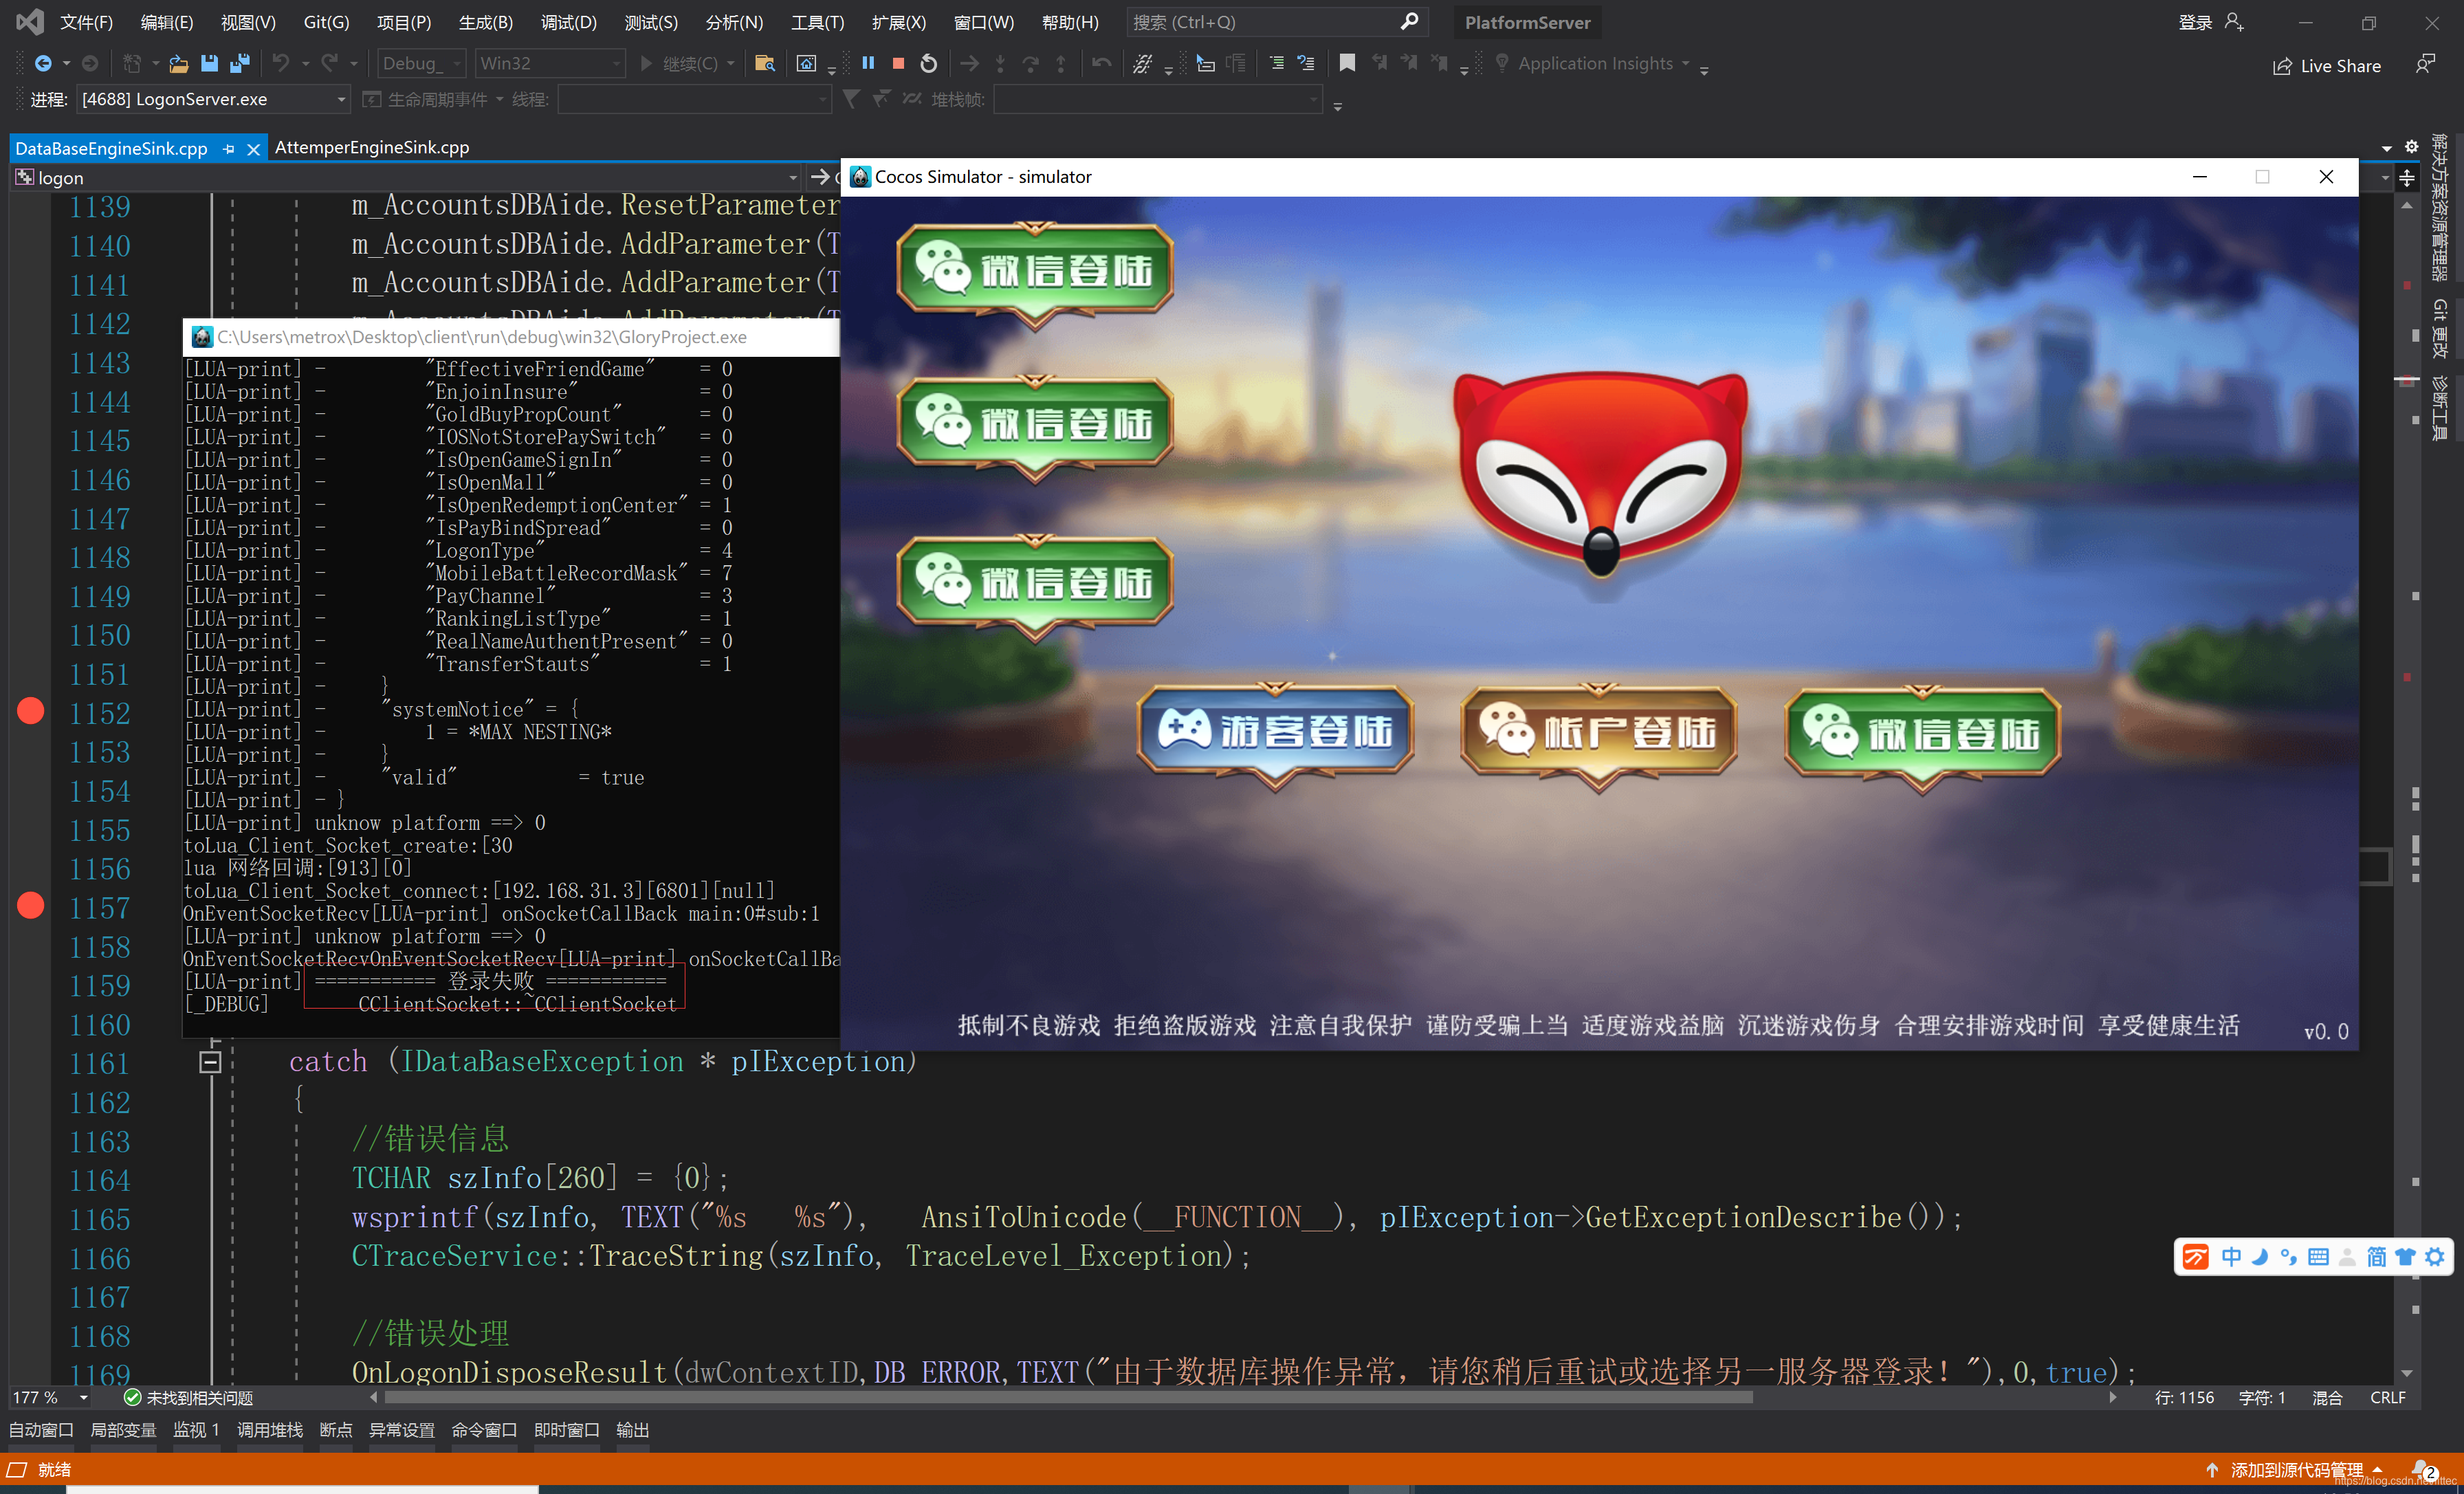Click the comment selected lines icon
Viewport: 2464px width, 1494px height.
pos(1277,63)
